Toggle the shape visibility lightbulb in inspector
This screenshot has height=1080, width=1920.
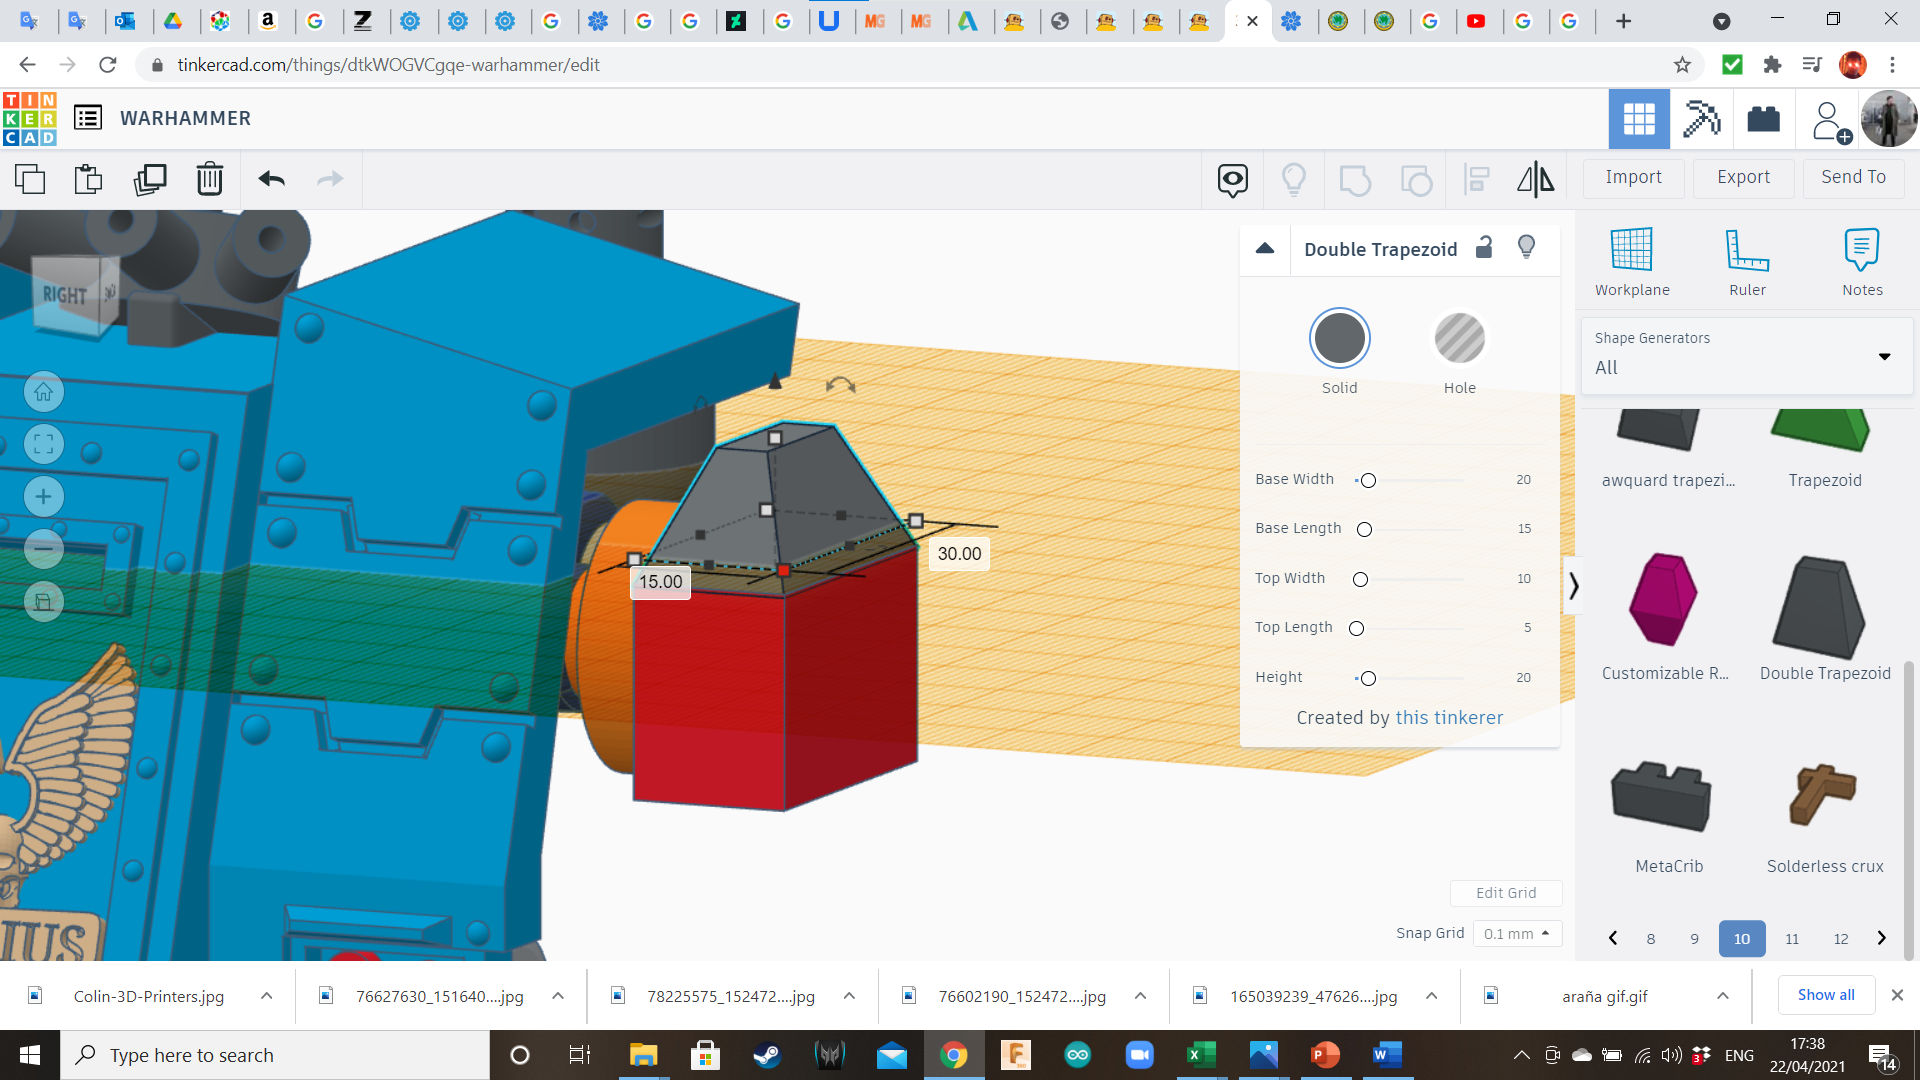(1526, 247)
